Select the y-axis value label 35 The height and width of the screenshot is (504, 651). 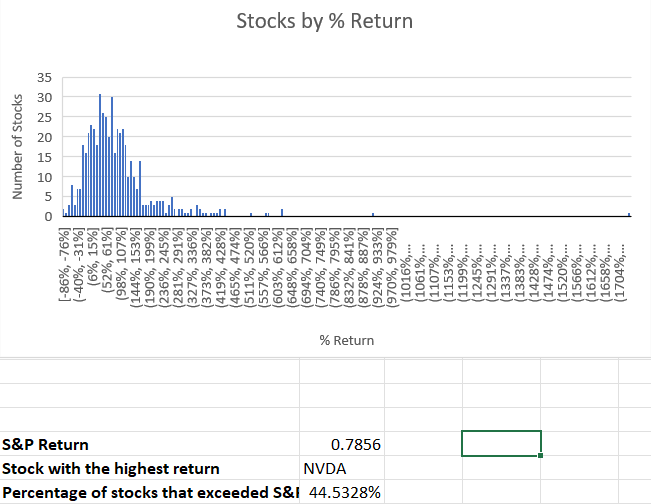43,77
